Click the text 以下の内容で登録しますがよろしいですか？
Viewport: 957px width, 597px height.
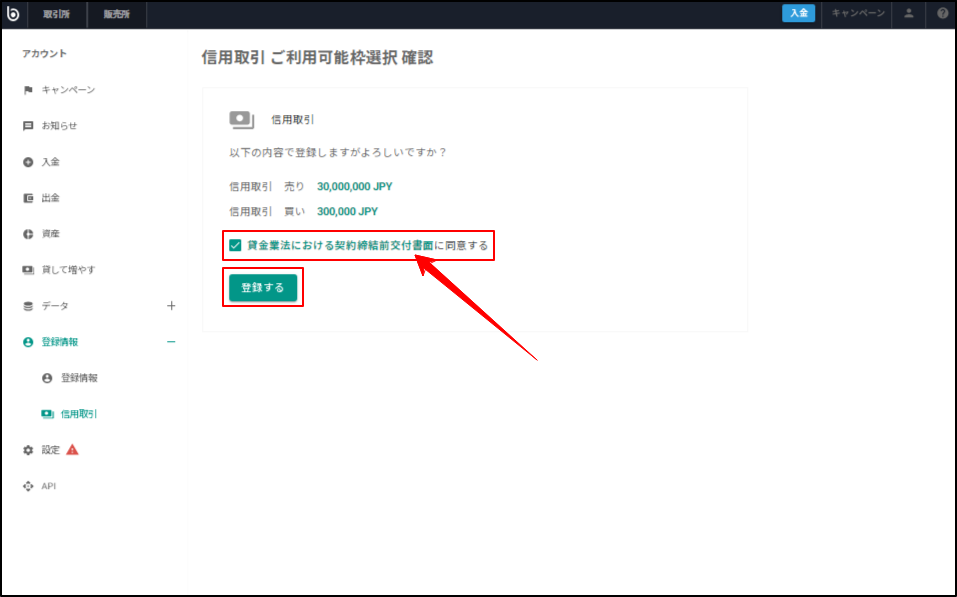pos(338,152)
